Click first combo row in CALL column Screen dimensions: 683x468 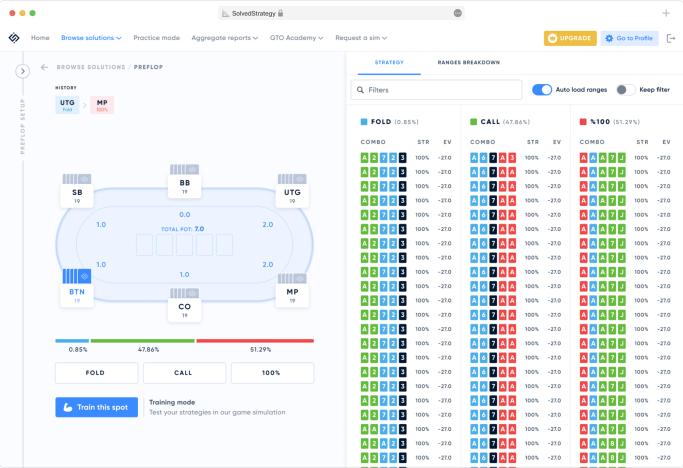[516, 158]
